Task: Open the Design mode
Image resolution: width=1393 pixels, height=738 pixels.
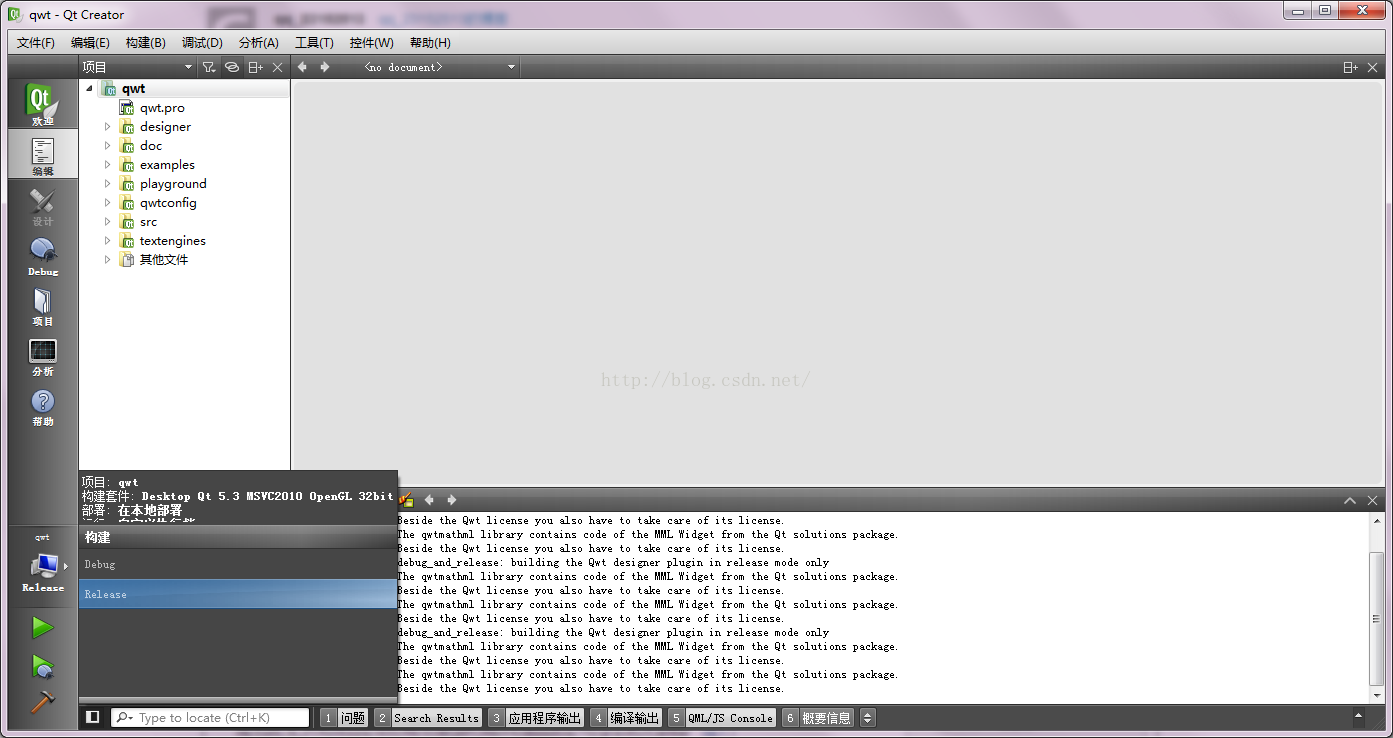Action: [x=42, y=204]
